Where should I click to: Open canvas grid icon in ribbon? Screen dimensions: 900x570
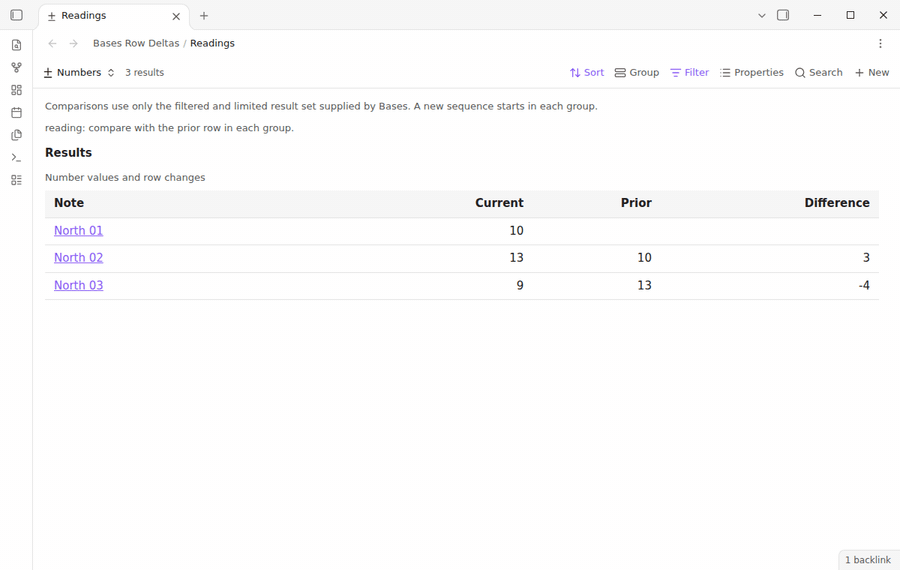[x=17, y=90]
